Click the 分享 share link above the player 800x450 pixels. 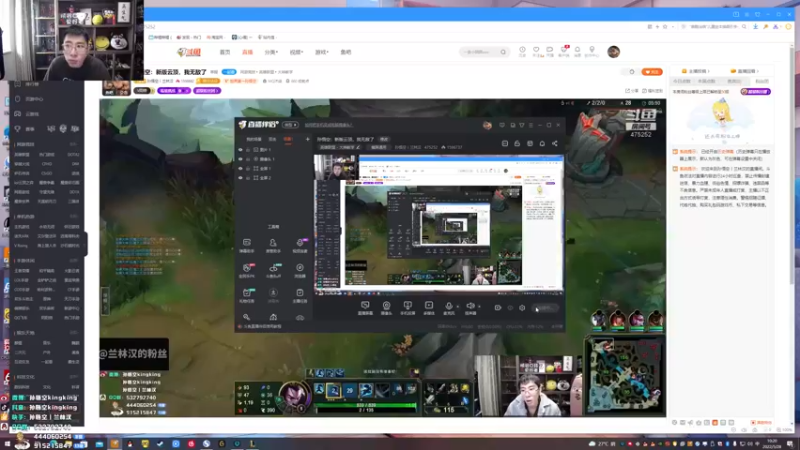coord(632,91)
